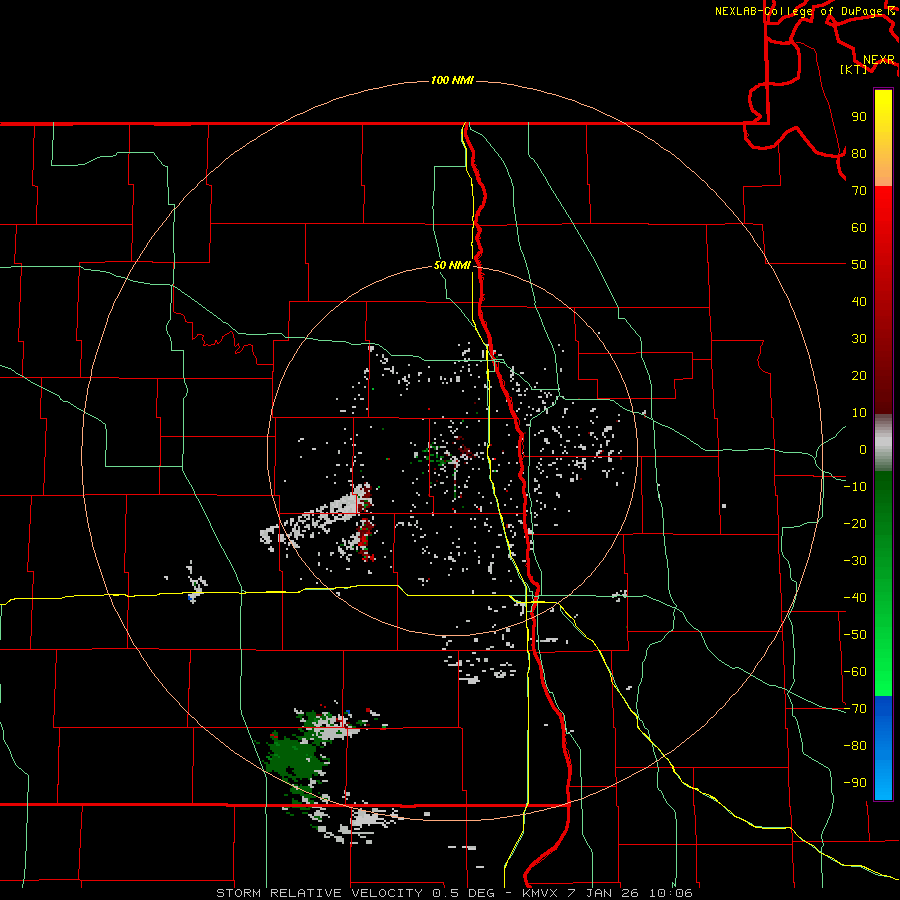
Task: Click the -70 value on velocity scale
Action: (x=855, y=709)
